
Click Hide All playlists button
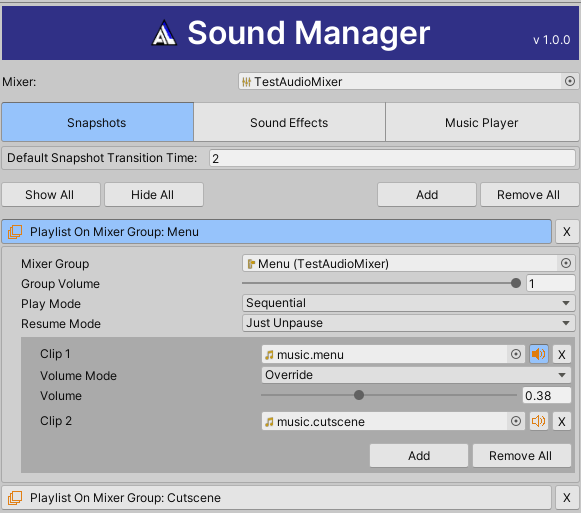click(x=154, y=195)
